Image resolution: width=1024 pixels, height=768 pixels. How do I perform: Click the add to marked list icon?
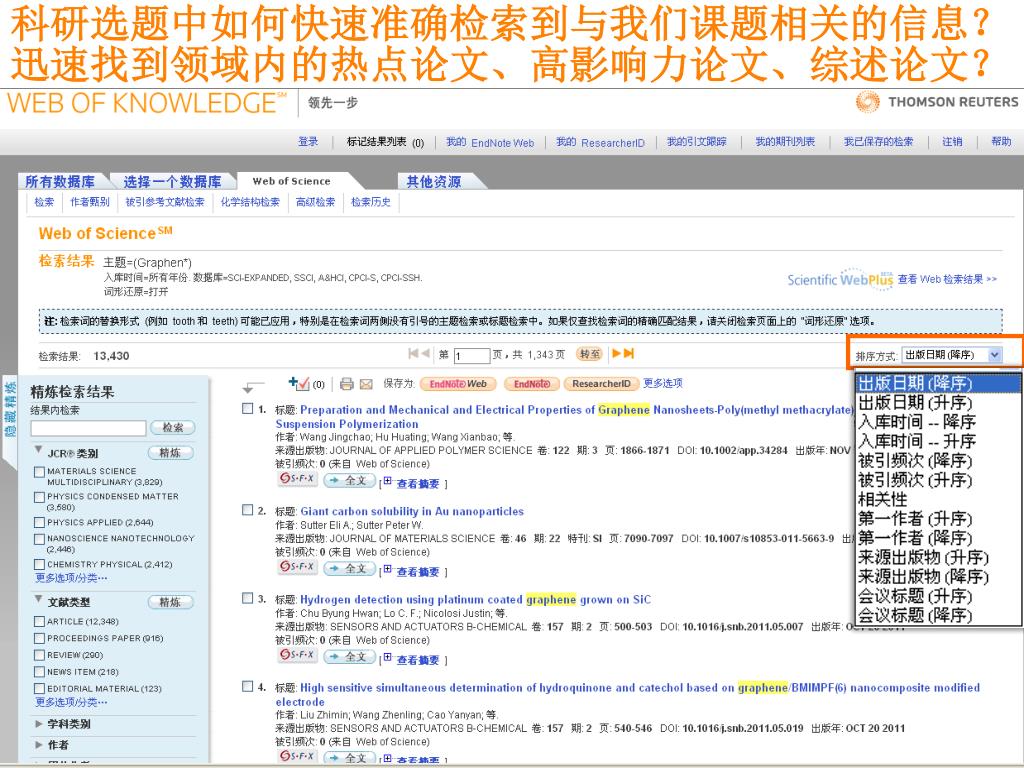(298, 383)
